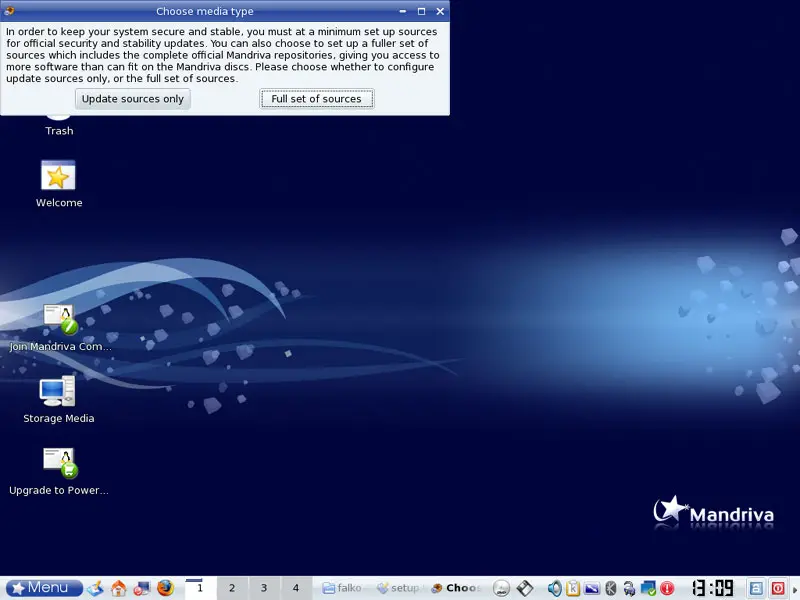Switch to virtual desktop 1
The height and width of the screenshot is (600, 800).
[x=199, y=588]
